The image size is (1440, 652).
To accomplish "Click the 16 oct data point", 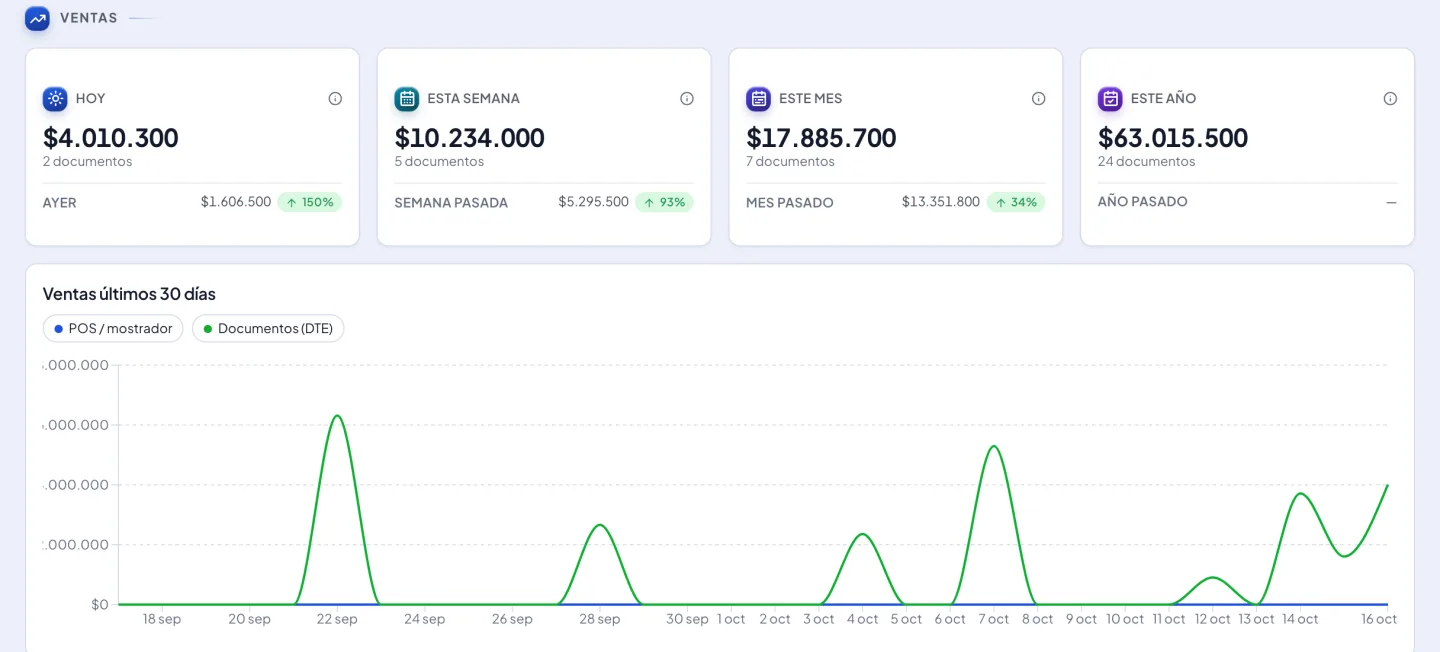I will point(1387,485).
